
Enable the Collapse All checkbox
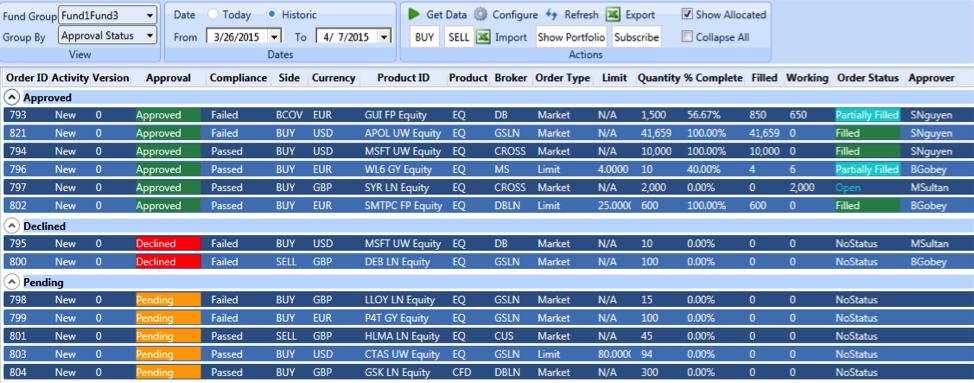point(687,37)
